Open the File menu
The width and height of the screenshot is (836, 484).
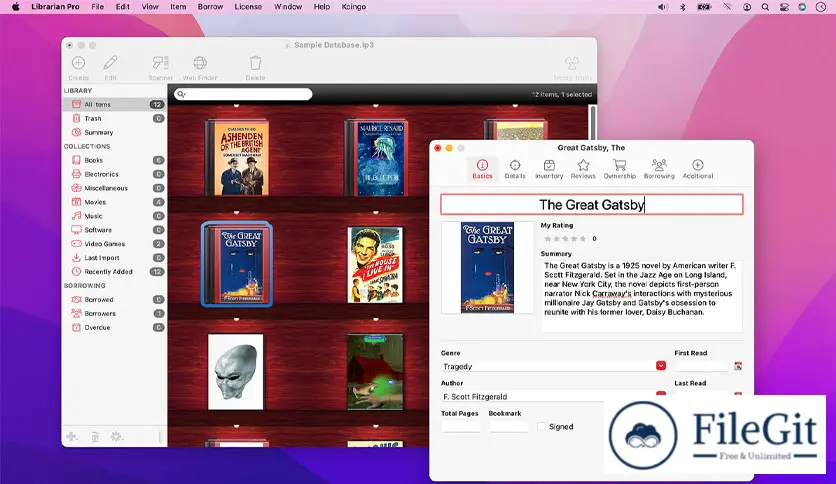[x=98, y=7]
